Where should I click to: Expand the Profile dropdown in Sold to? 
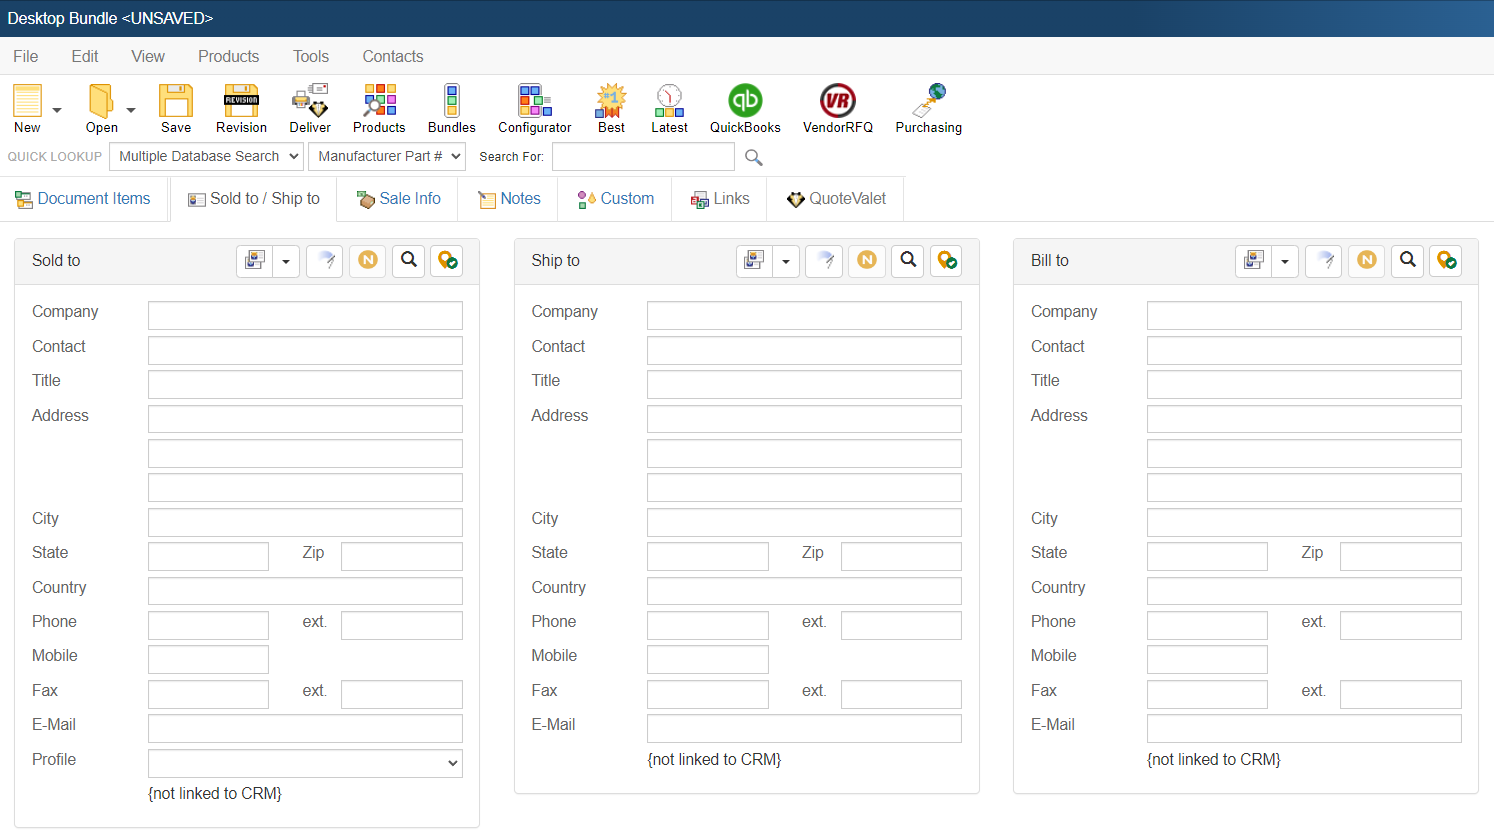click(x=305, y=763)
